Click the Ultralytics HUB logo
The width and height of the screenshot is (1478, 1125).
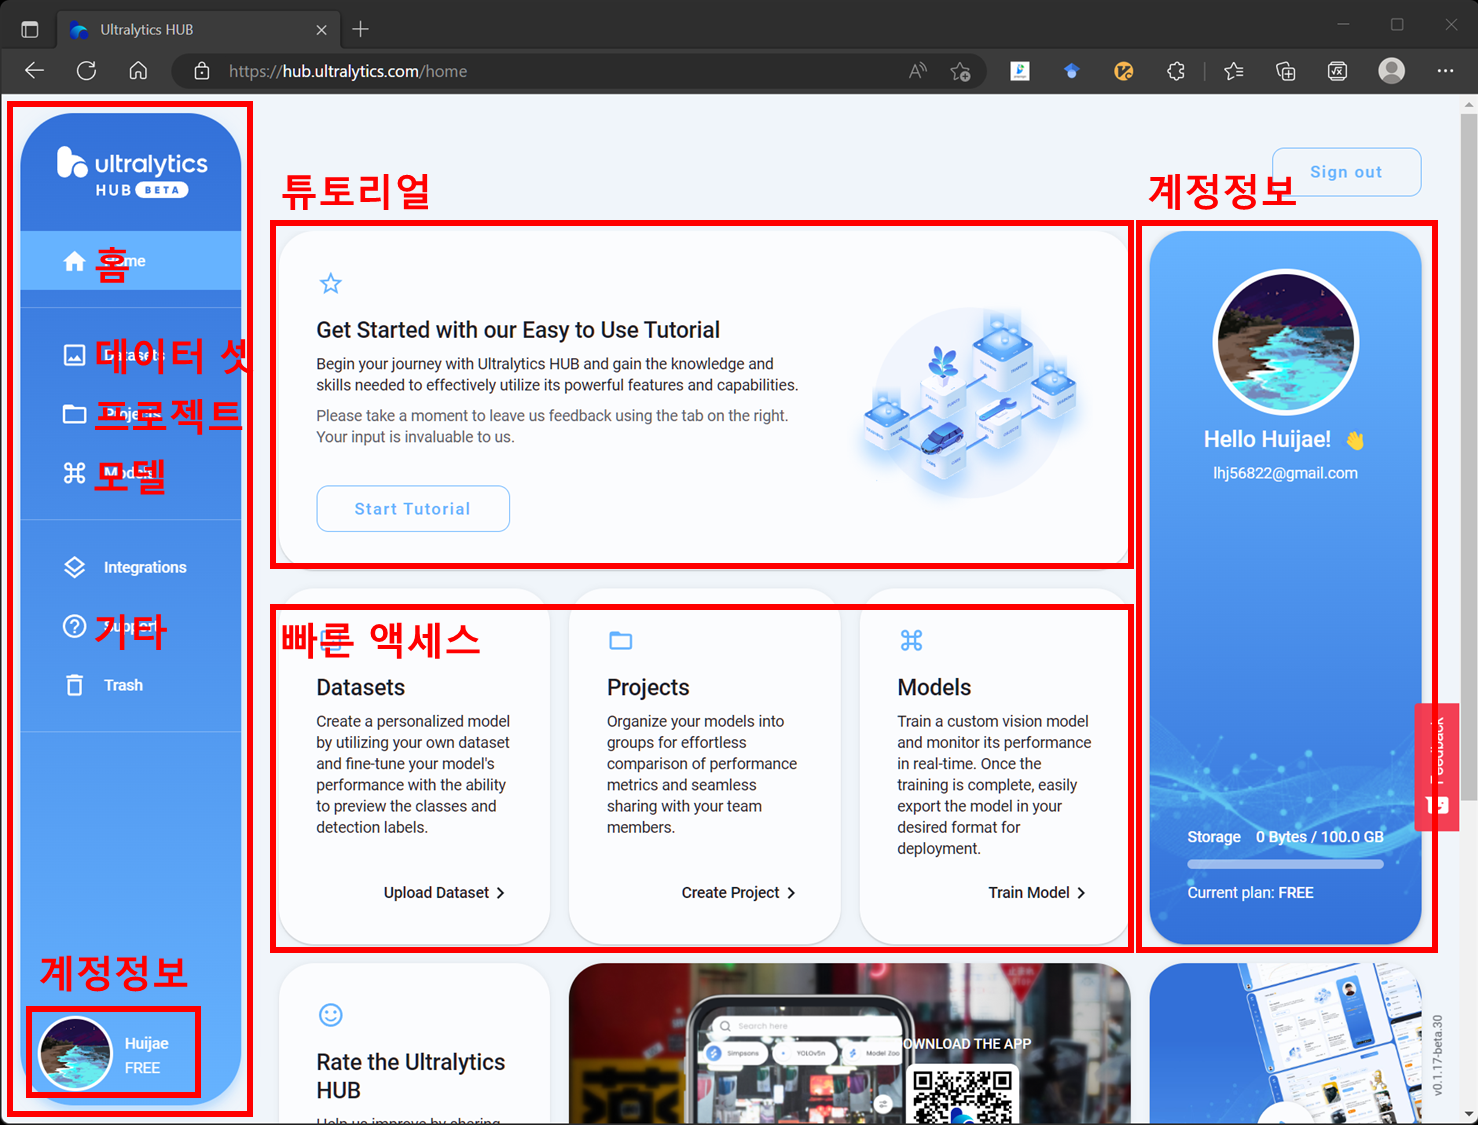click(x=132, y=172)
